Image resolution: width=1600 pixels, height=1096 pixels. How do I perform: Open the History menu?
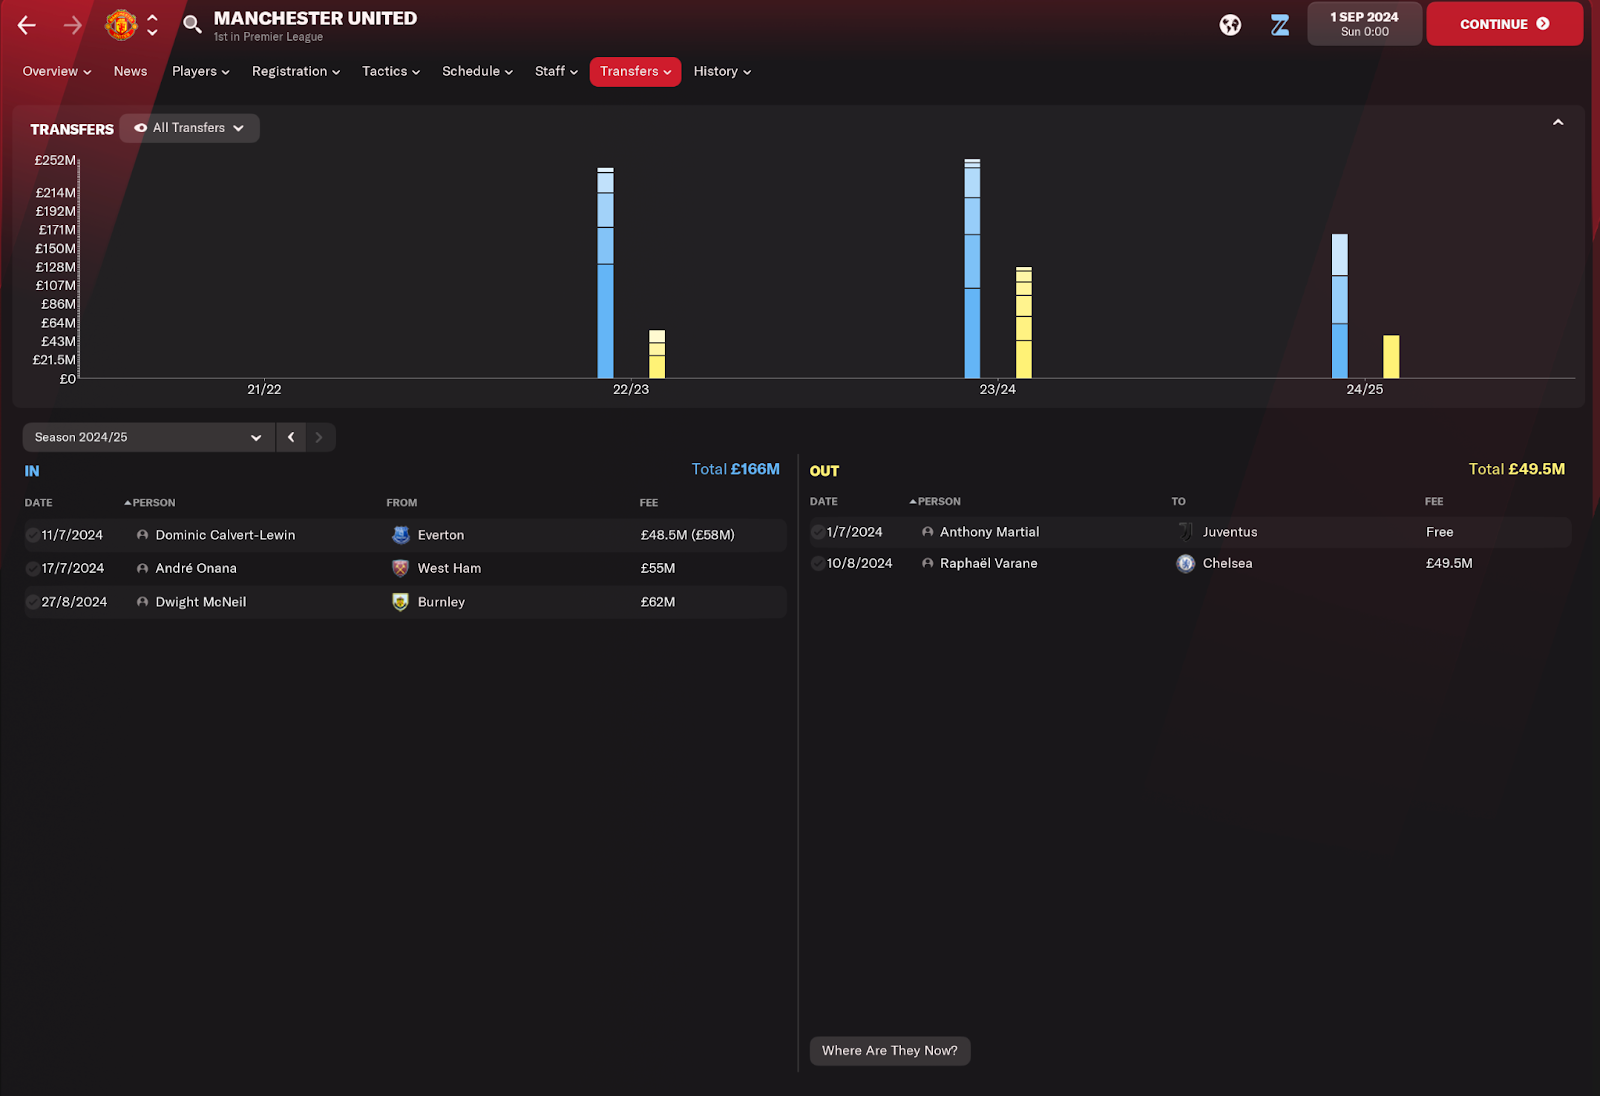pos(722,71)
